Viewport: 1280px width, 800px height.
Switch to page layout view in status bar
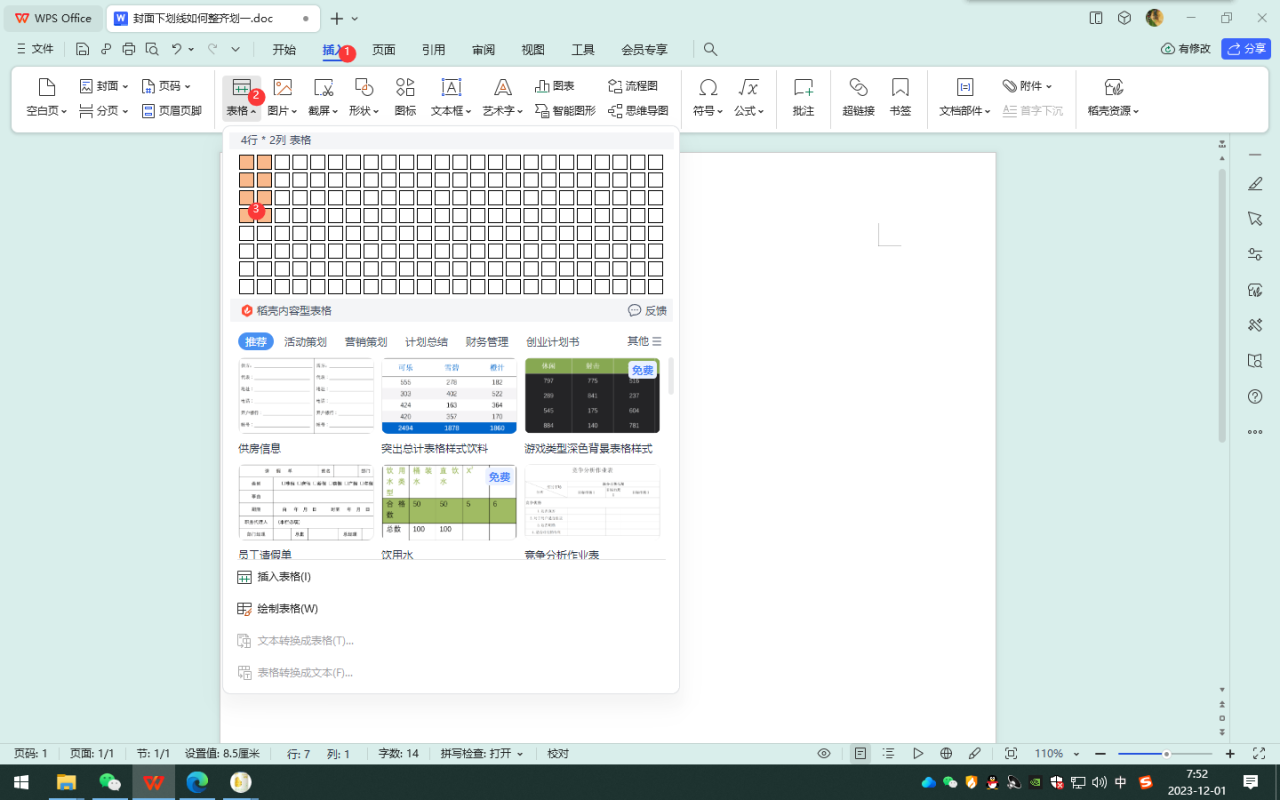coord(860,753)
